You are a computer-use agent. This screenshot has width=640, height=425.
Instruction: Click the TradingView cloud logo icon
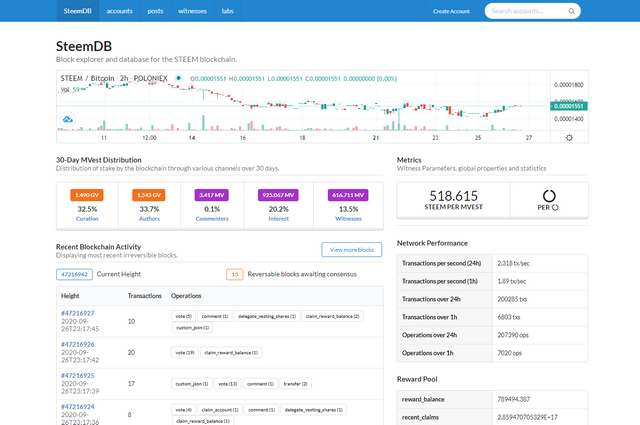(68, 119)
